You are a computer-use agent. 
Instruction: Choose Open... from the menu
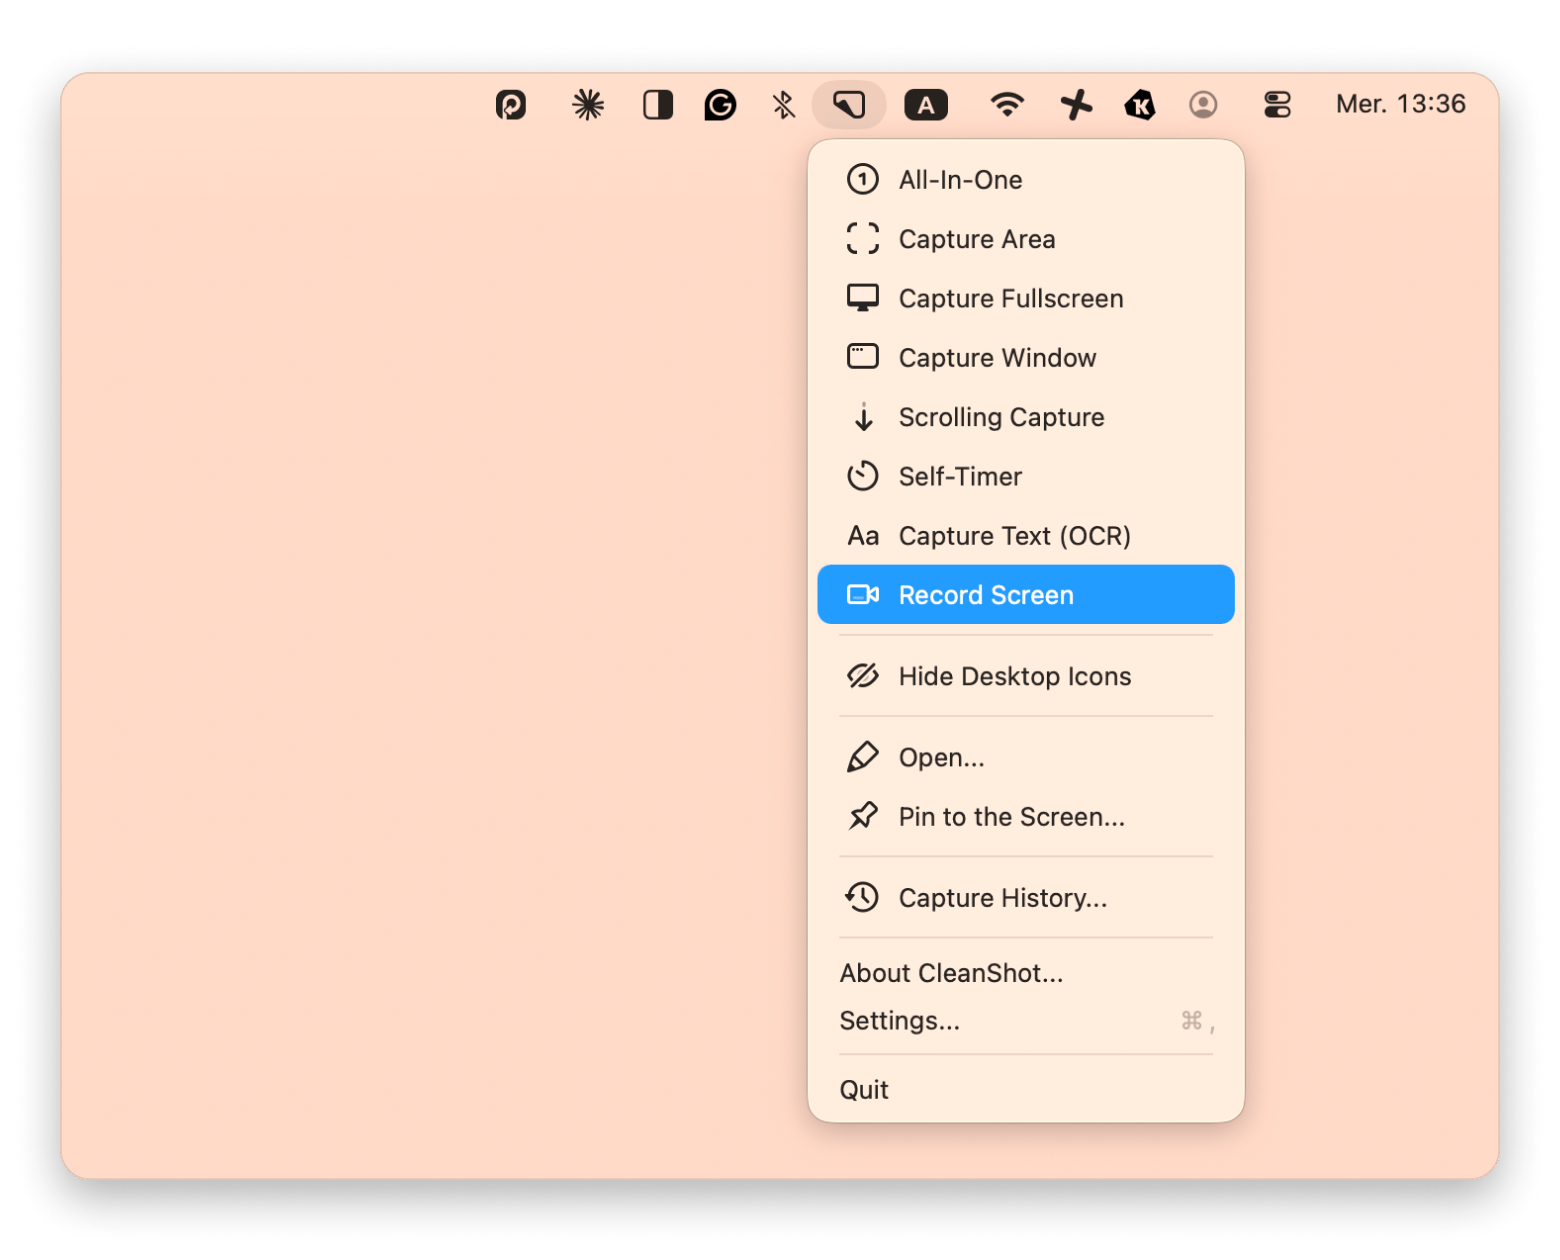(x=1026, y=757)
